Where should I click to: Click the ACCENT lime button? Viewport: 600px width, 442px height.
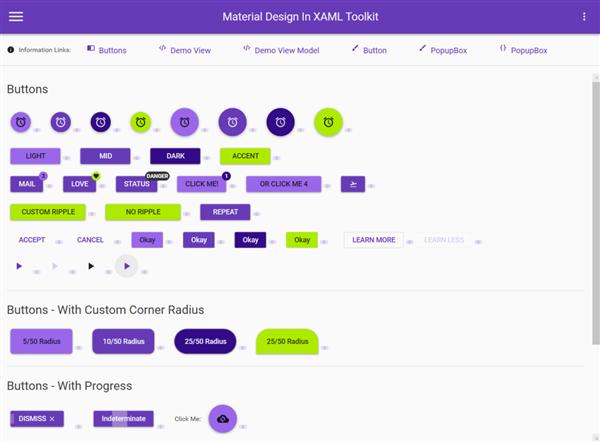245,156
